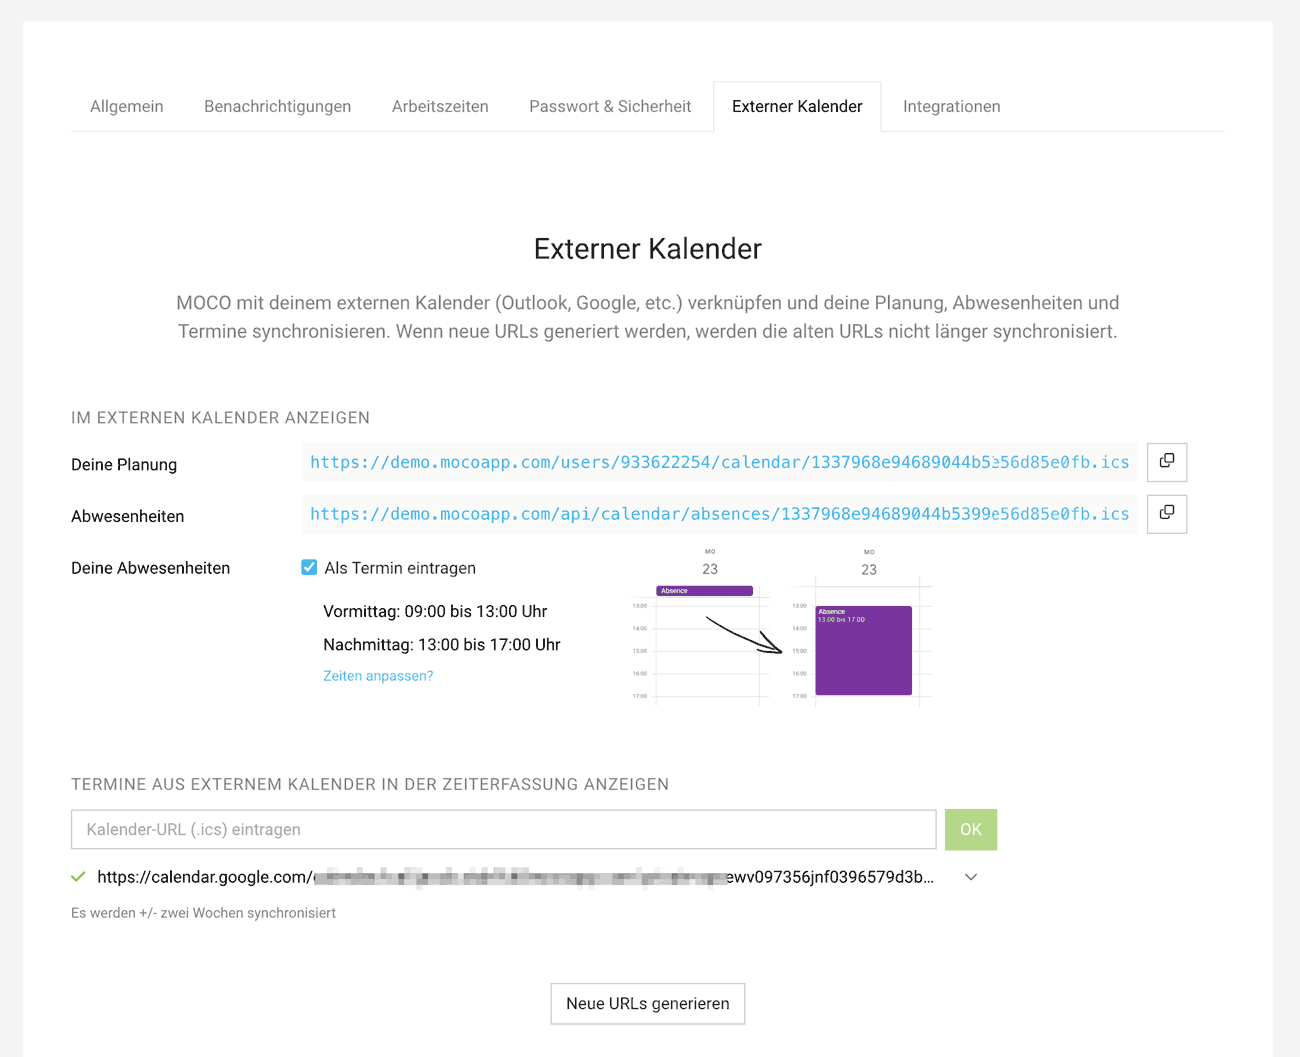The image size is (1300, 1057).
Task: Click TERMINE AUS EXTERNEM KALENDER section heading
Action: pos(370,785)
